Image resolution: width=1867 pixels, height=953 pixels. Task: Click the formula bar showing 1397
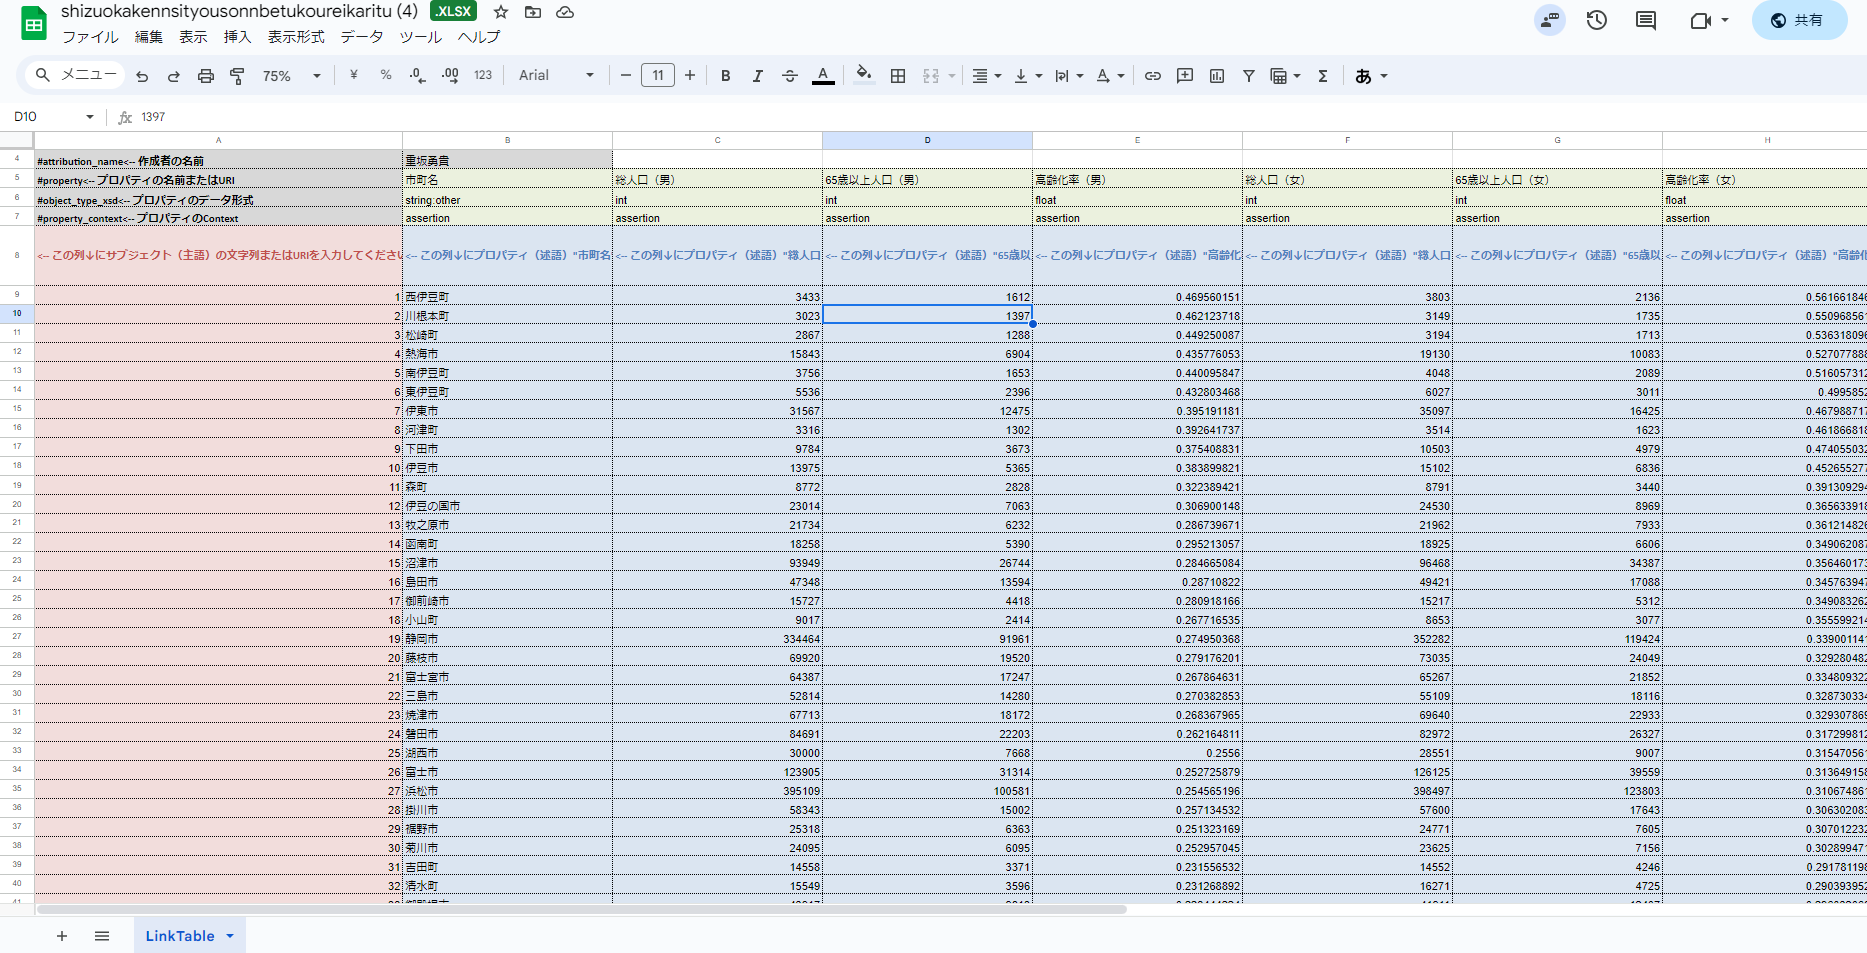(x=1000, y=117)
